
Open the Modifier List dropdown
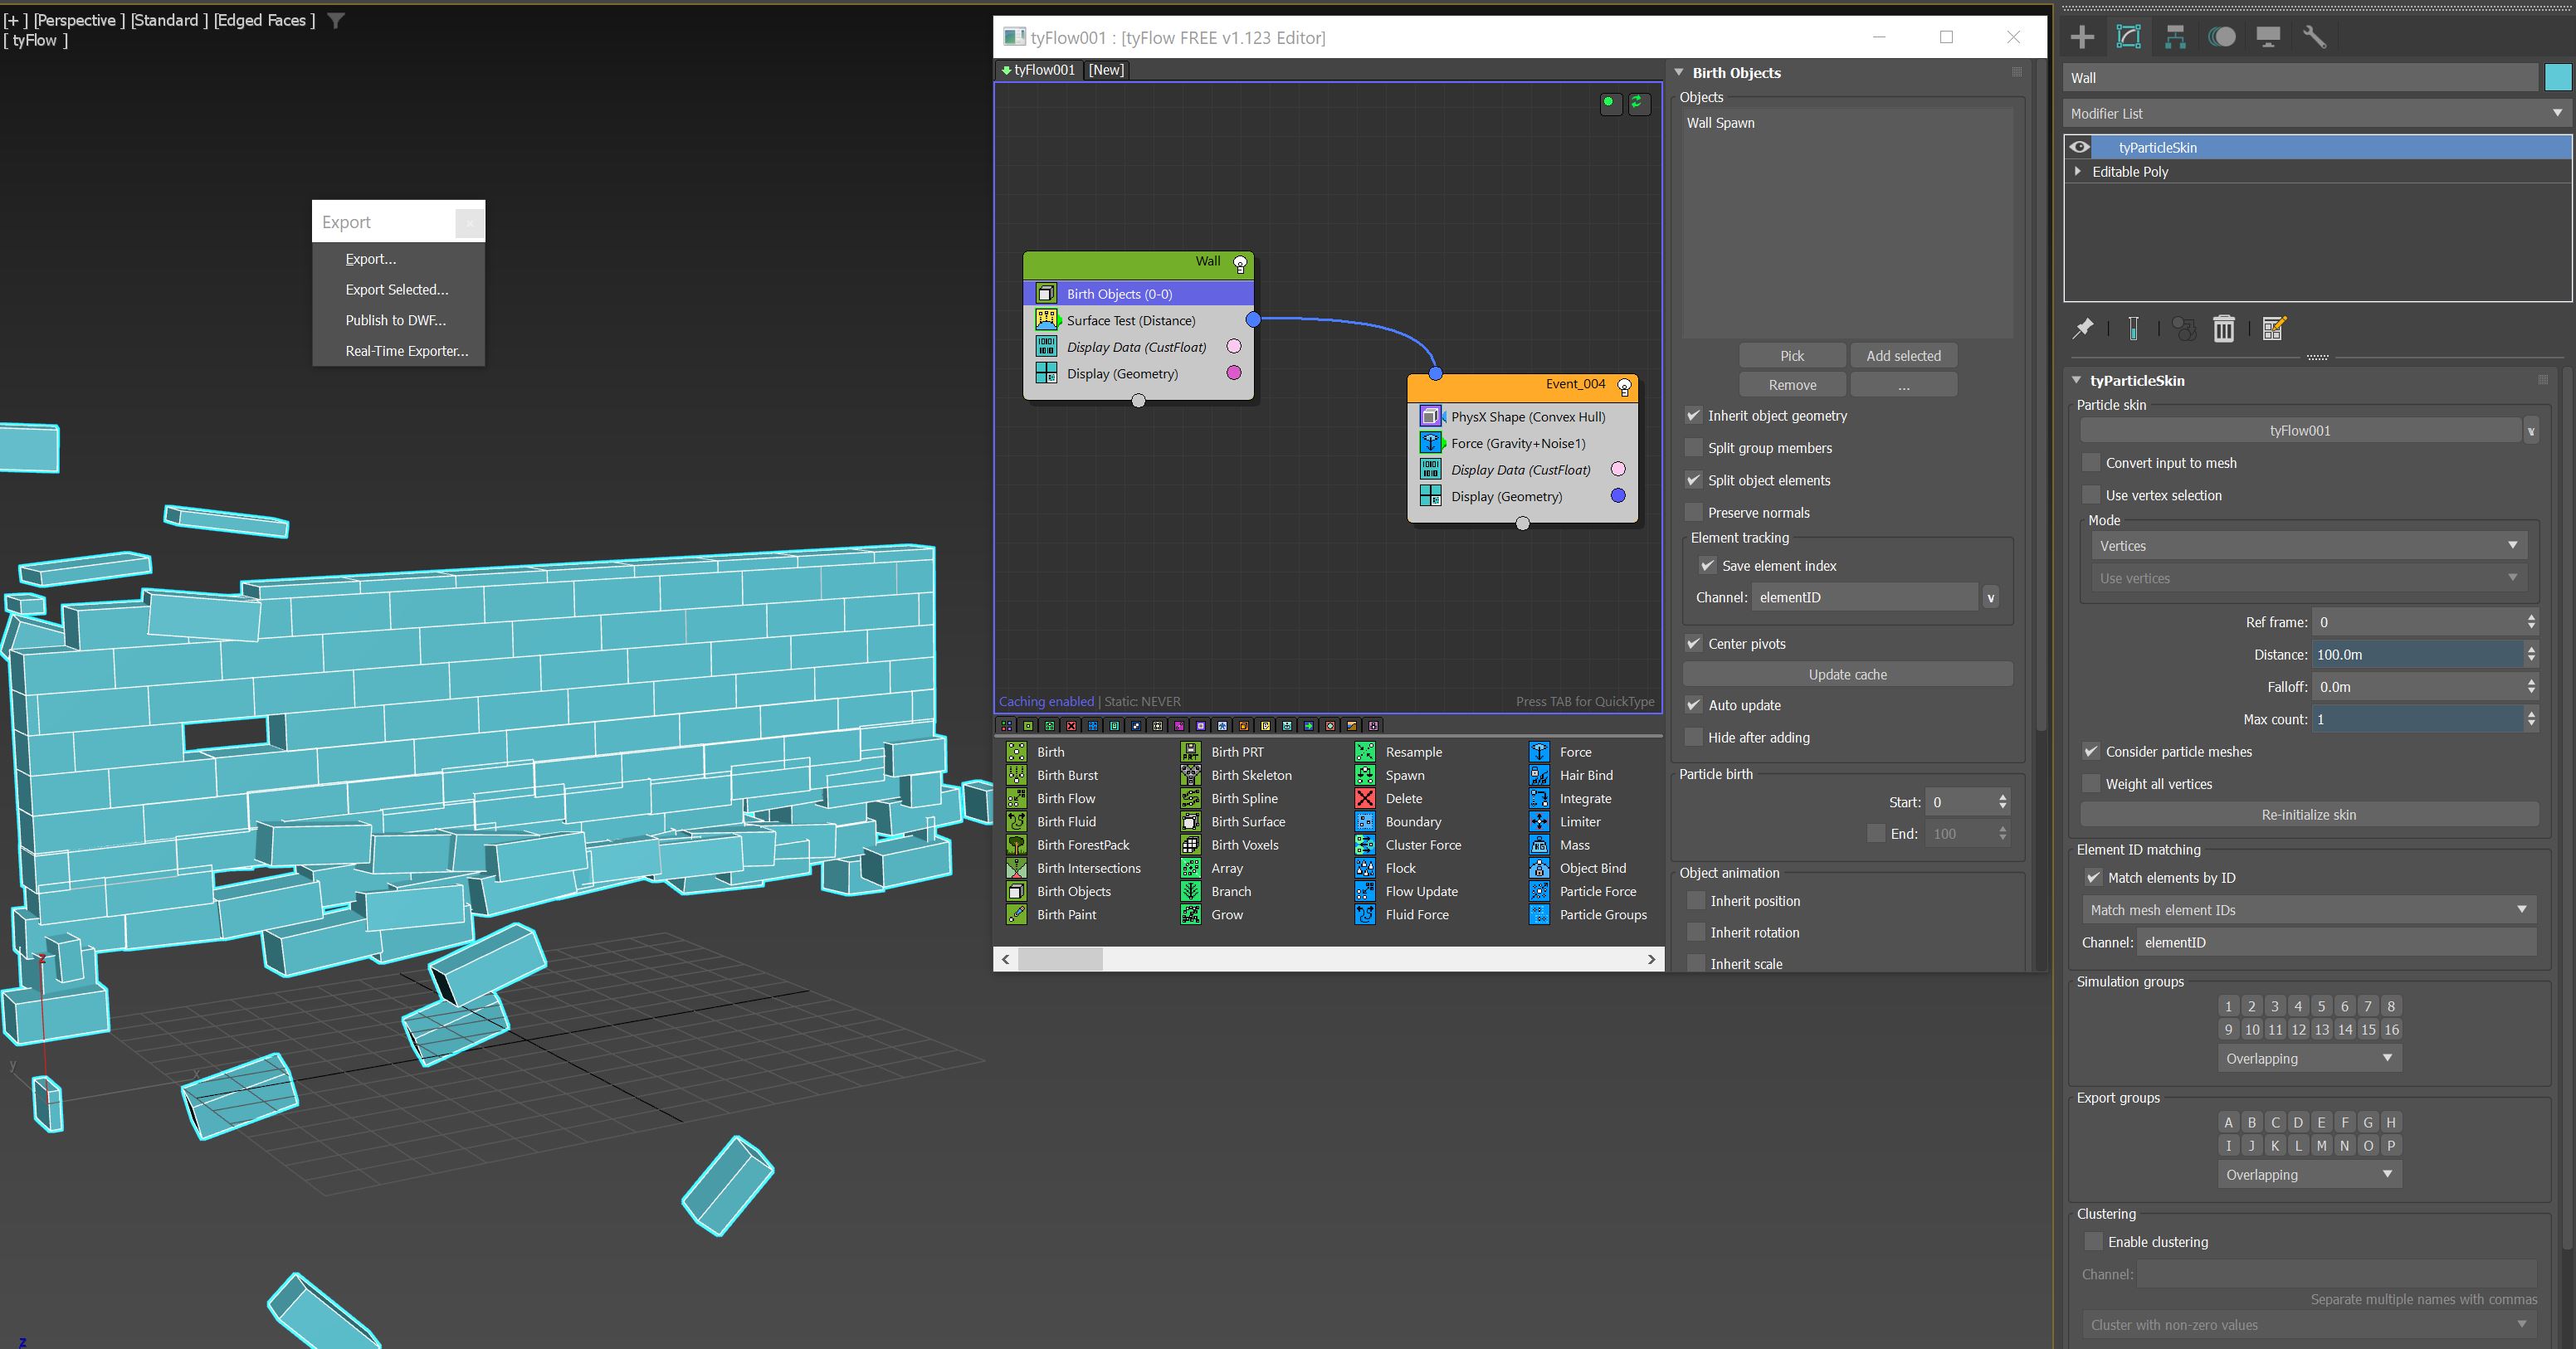(2317, 113)
